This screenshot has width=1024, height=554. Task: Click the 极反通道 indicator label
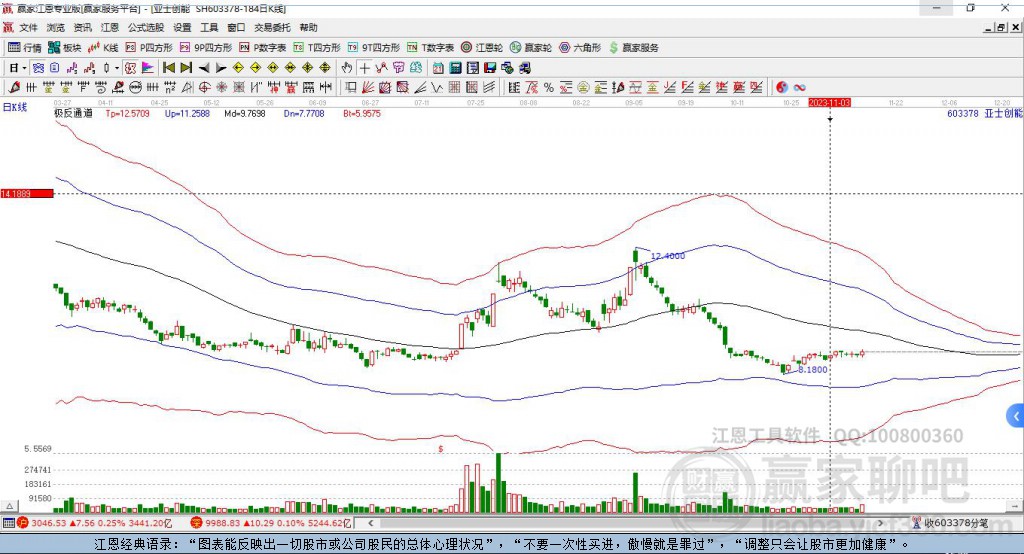pyautogui.click(x=73, y=114)
